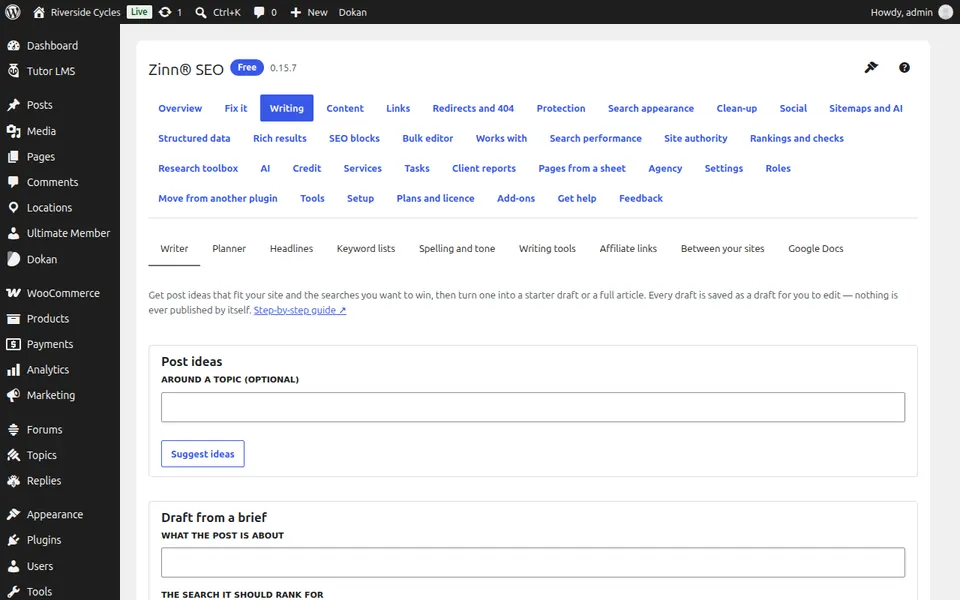Open the comments bubble icon in admin bar
Image resolution: width=960 pixels, height=600 pixels.
point(259,12)
